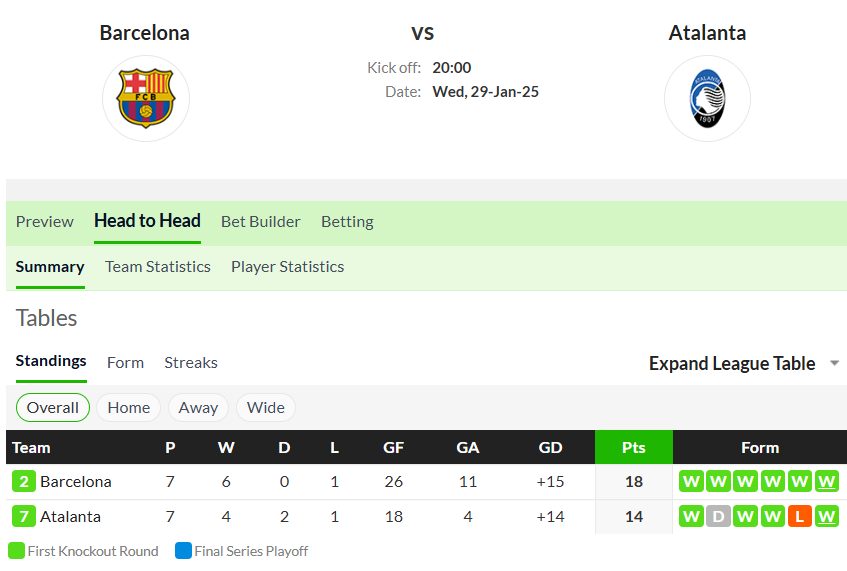This screenshot has height=571, width=847.
Task: Click Atalanta's position 7 badge
Action: click(24, 516)
